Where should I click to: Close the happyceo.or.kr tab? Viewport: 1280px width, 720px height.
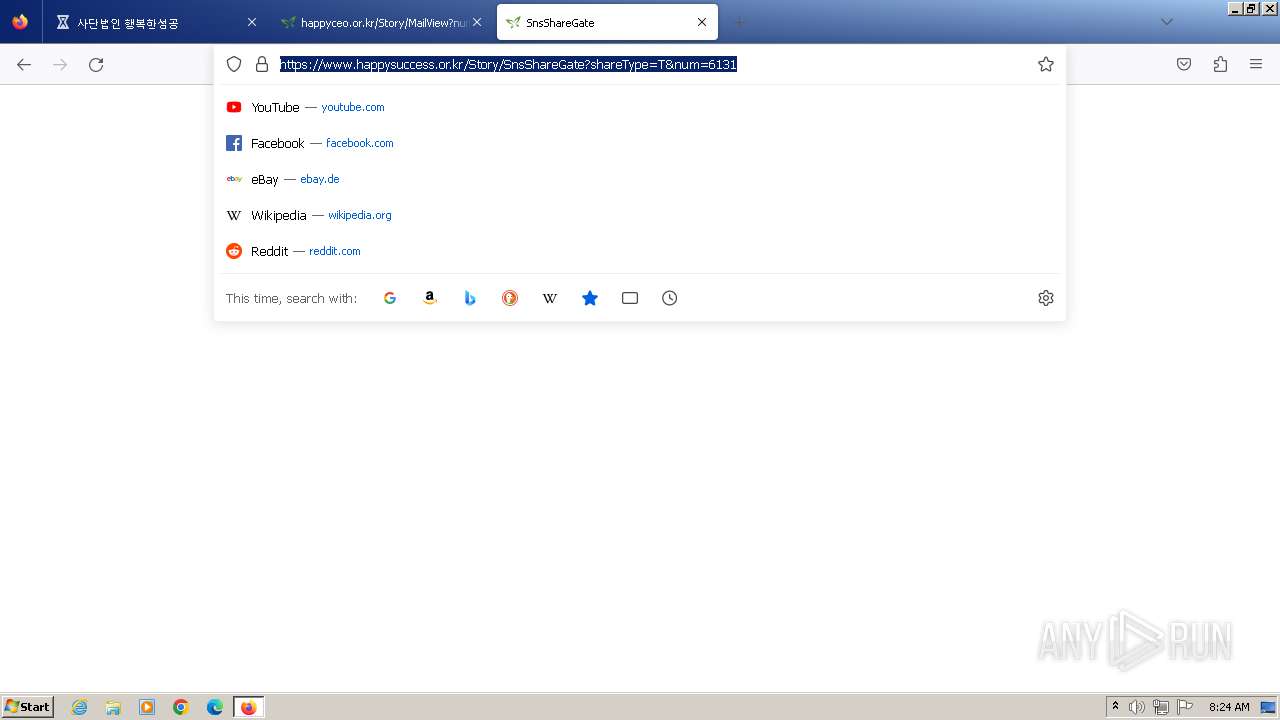[x=477, y=22]
